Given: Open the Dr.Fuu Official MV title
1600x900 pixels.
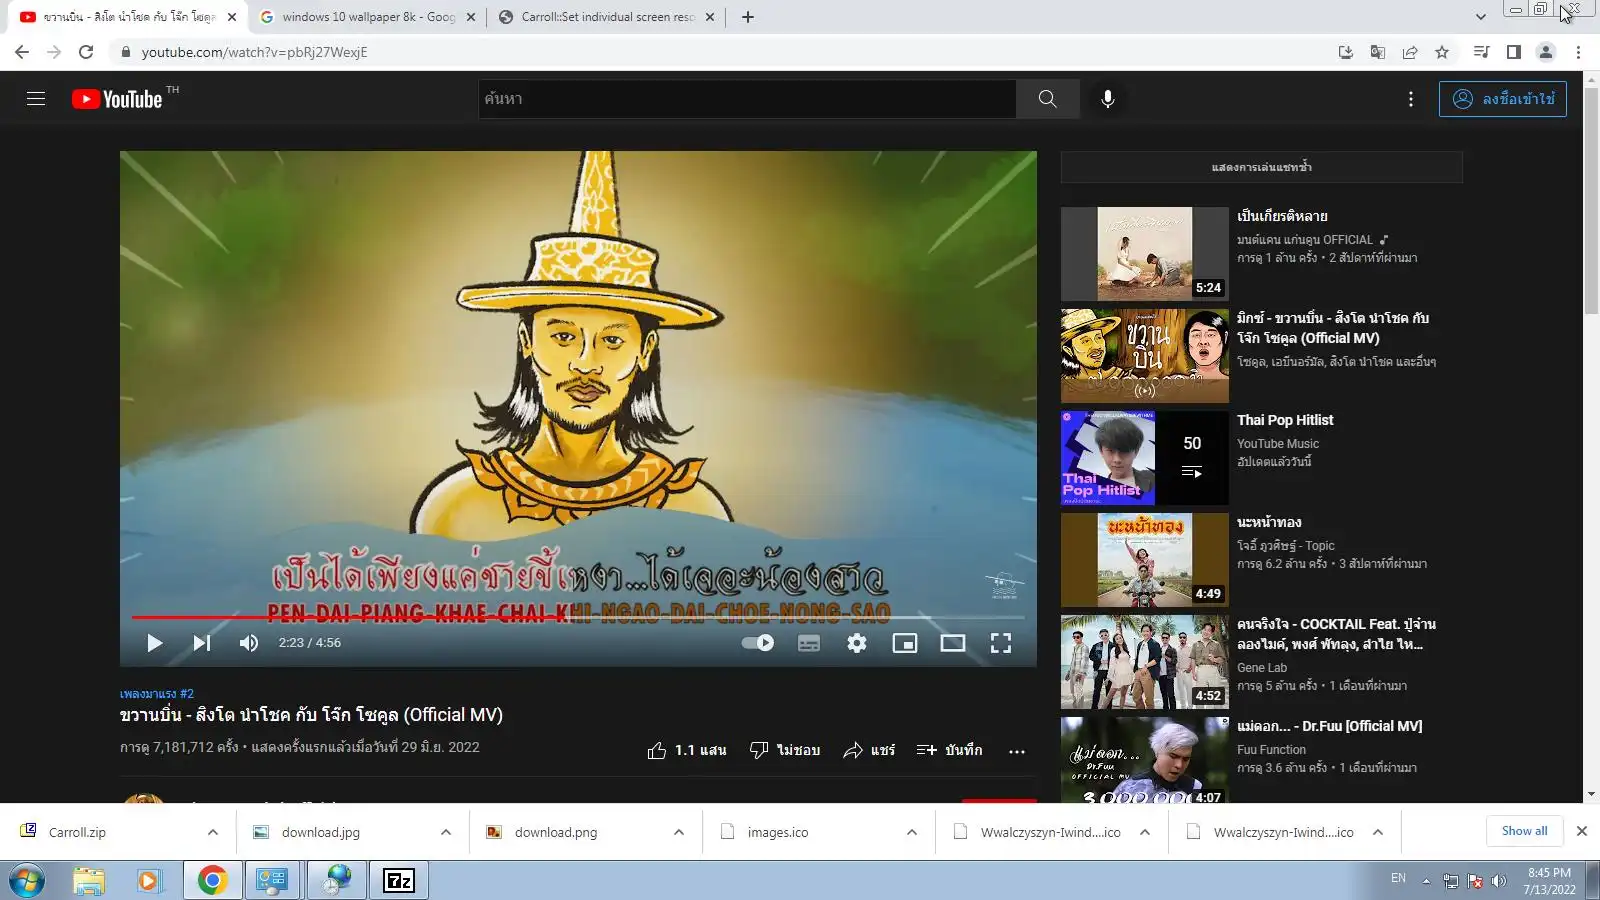Looking at the screenshot, I should (1329, 726).
